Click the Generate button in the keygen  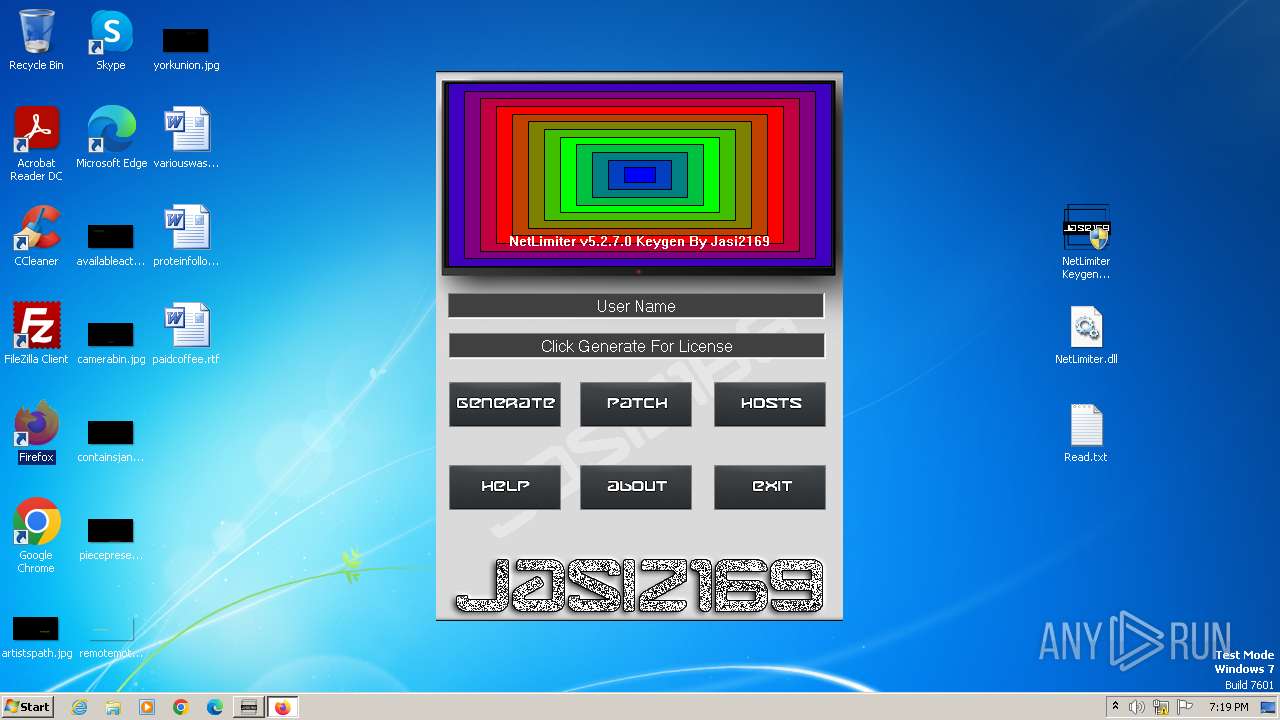tap(505, 404)
